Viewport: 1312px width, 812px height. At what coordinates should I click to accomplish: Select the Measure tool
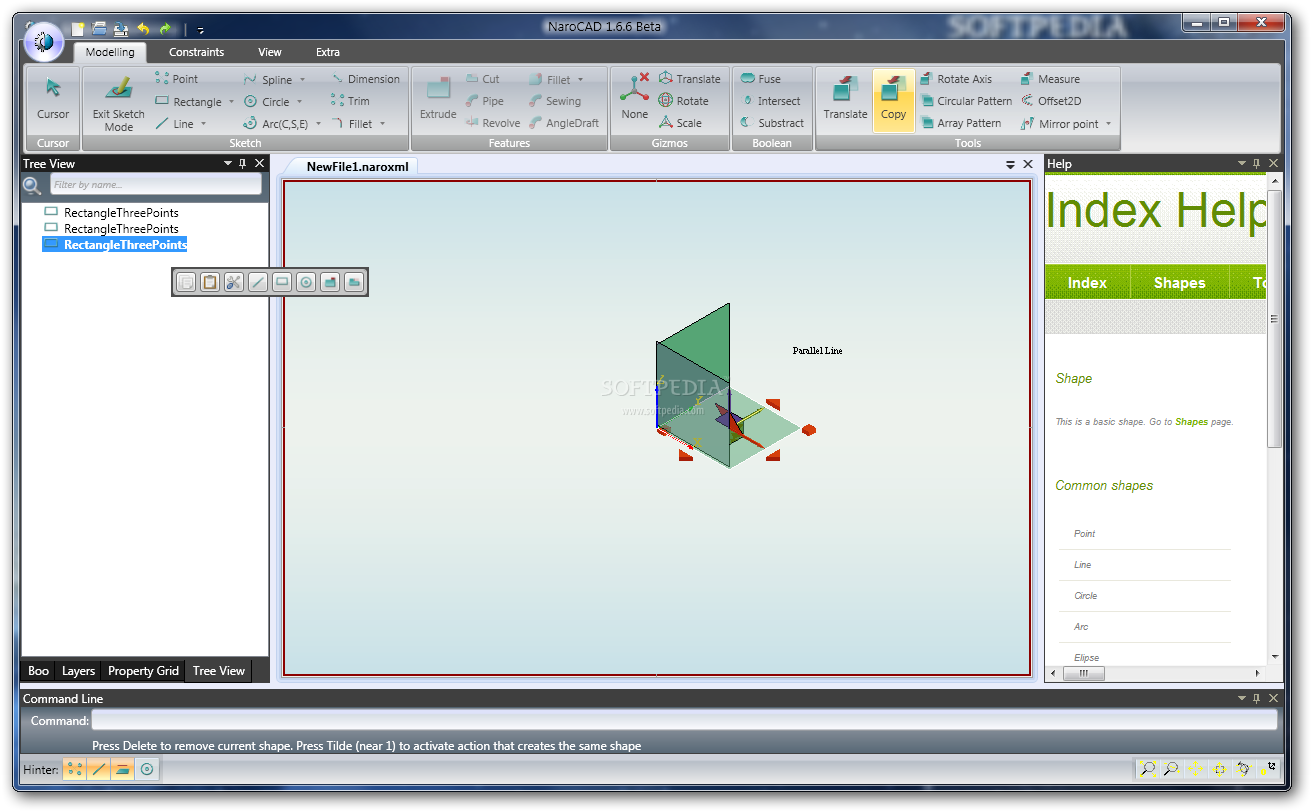pos(1050,79)
